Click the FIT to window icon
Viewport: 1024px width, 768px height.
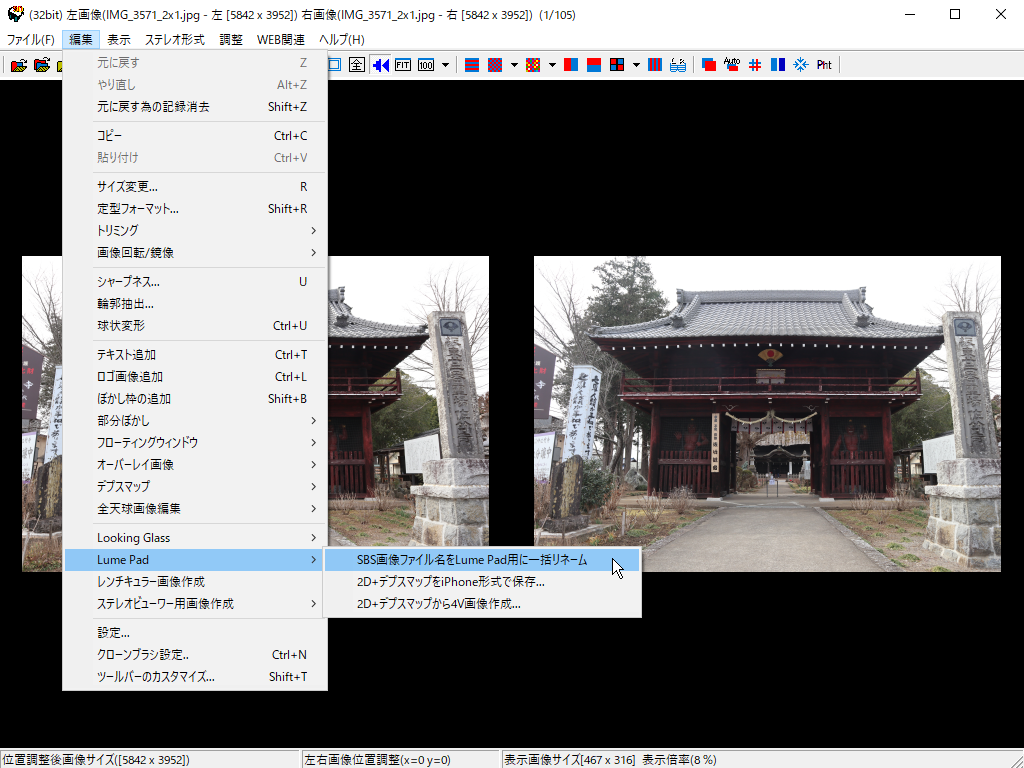tap(403, 65)
